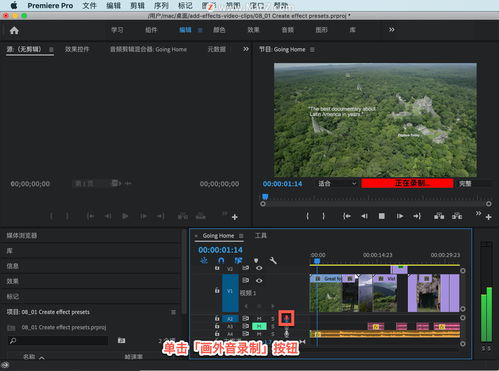
Task: Open the timeline wrench settings icon
Action: click(273, 260)
